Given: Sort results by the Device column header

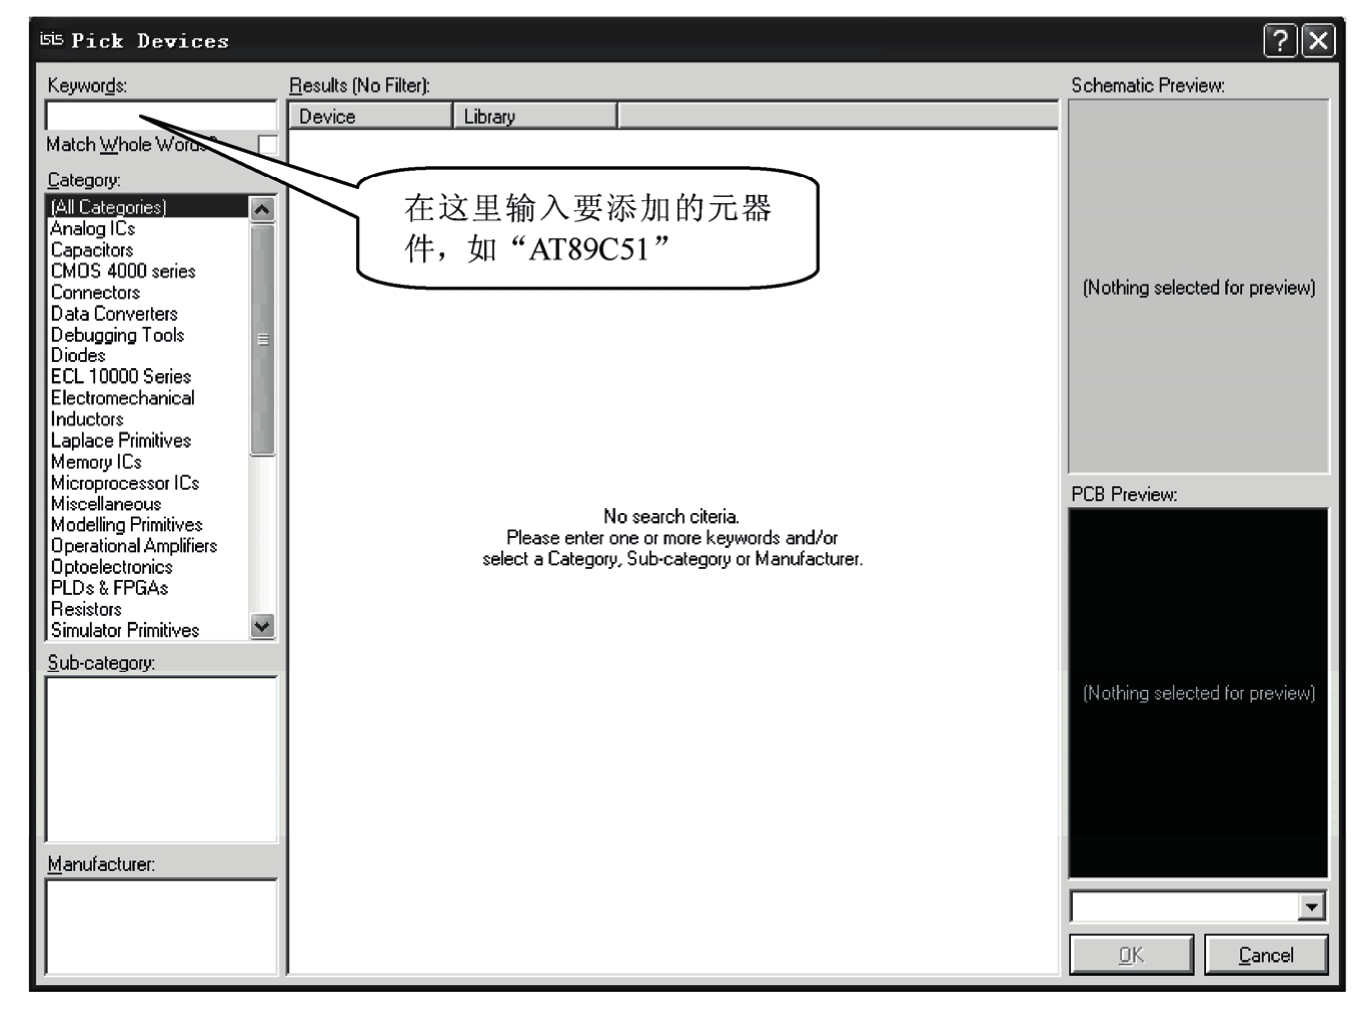Looking at the screenshot, I should 370,116.
